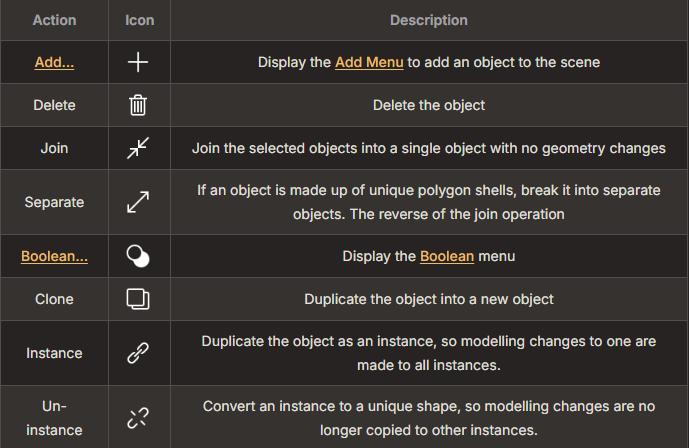The height and width of the screenshot is (448, 689).
Task: Click the Add plus icon
Action: coord(138,62)
